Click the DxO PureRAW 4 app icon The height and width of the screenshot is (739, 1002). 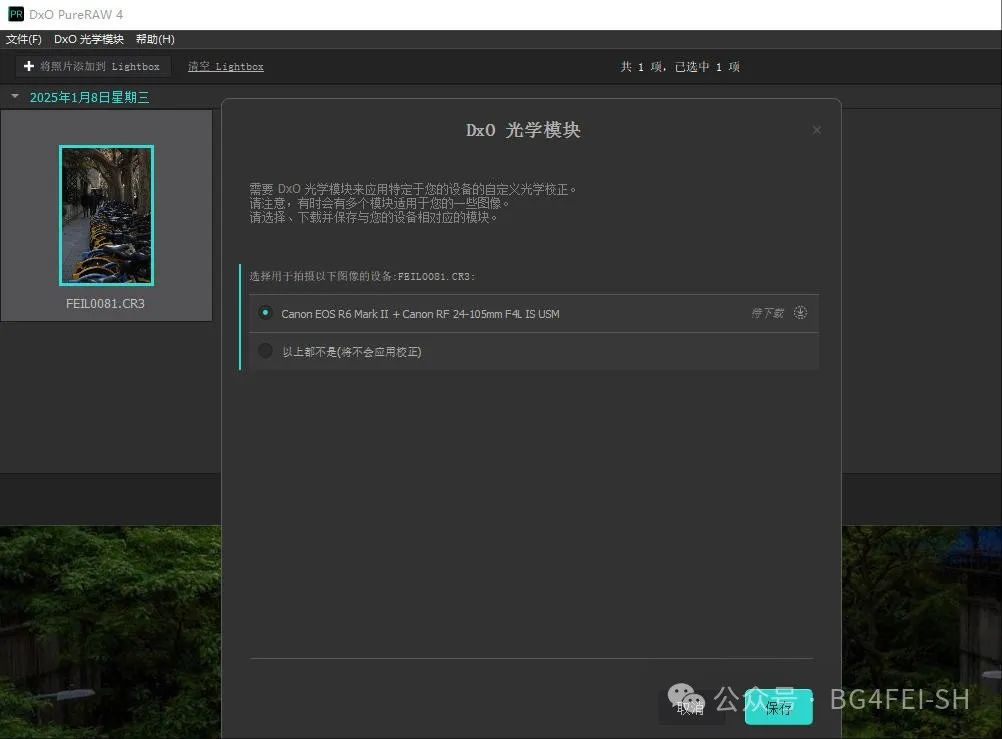tap(16, 14)
